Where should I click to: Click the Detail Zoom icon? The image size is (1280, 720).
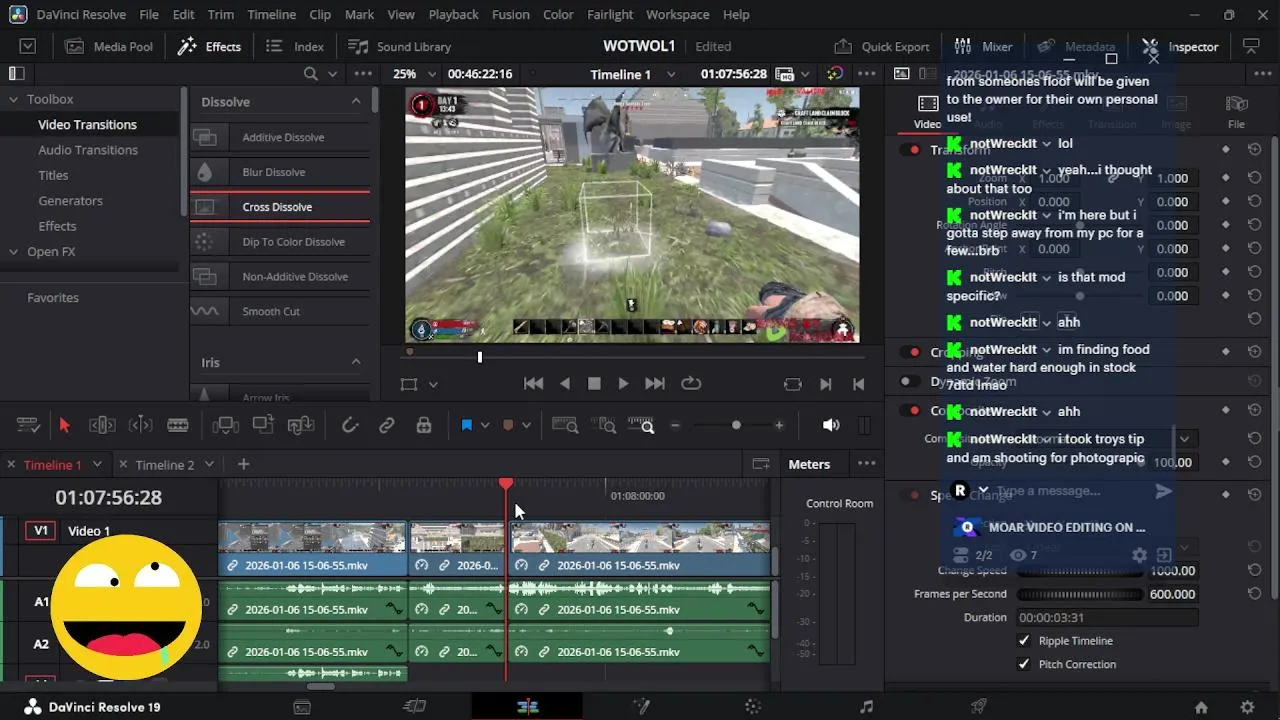coord(603,425)
